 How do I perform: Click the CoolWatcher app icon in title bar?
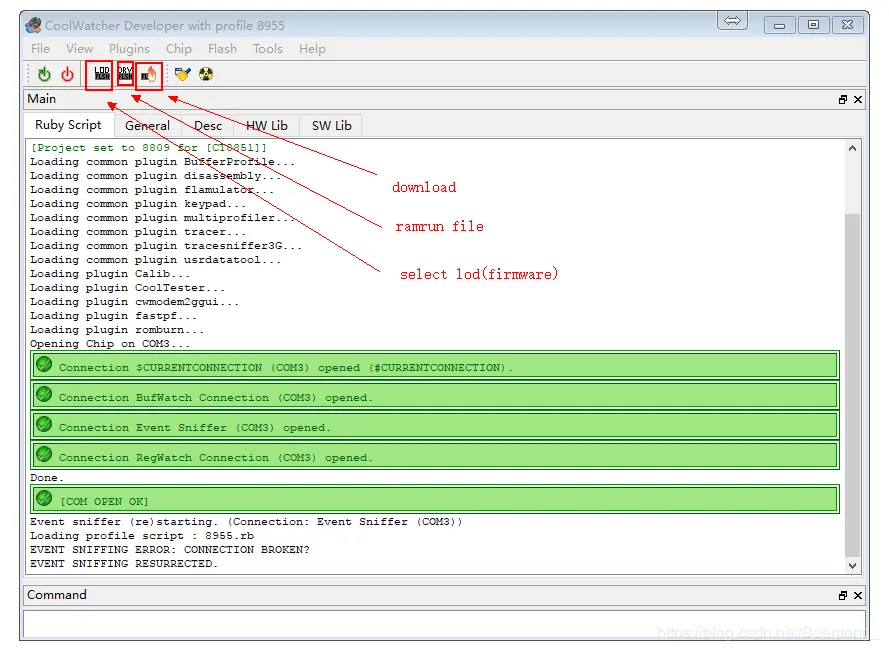(34, 26)
